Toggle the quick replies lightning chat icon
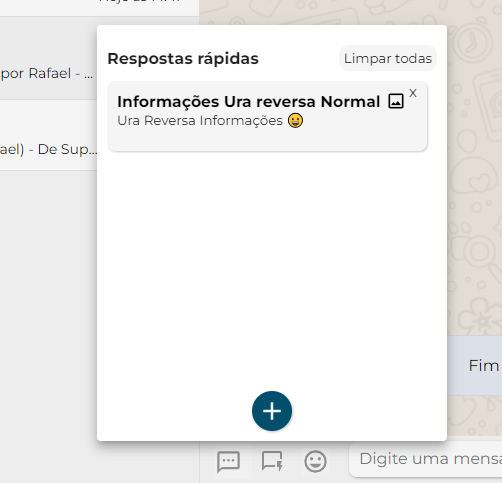 [x=272, y=461]
